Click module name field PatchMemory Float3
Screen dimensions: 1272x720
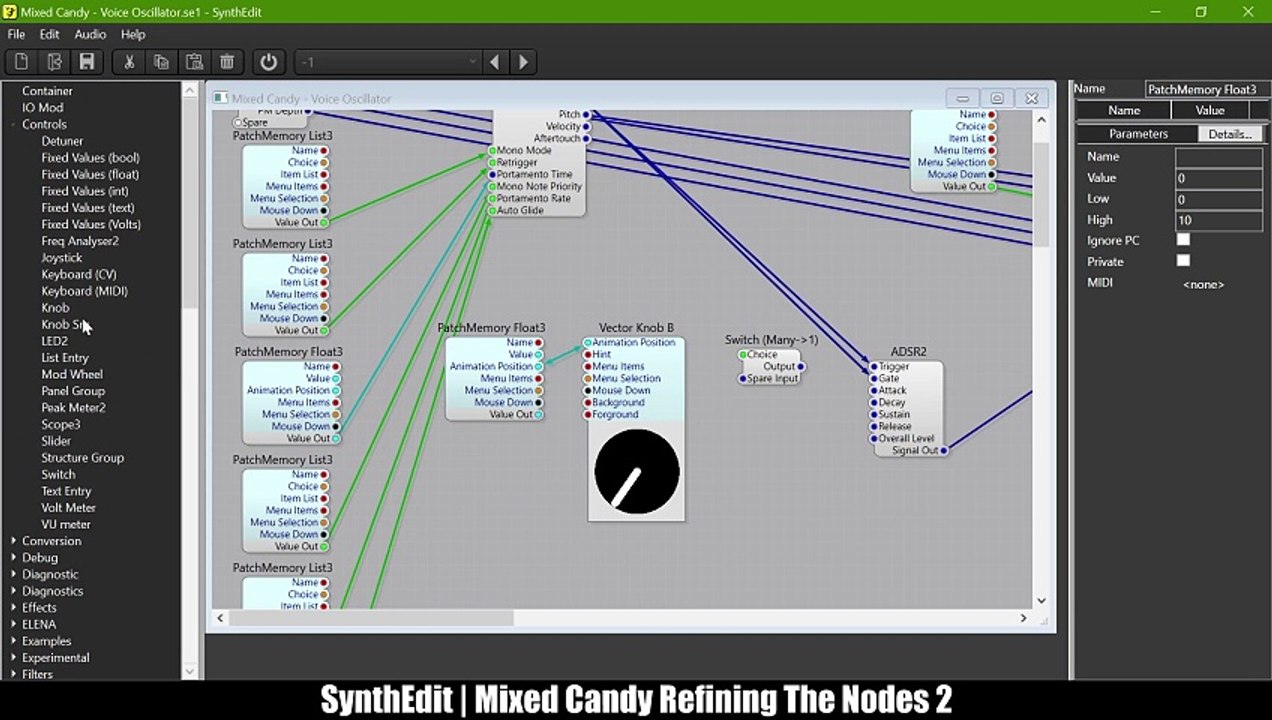click(1202, 89)
